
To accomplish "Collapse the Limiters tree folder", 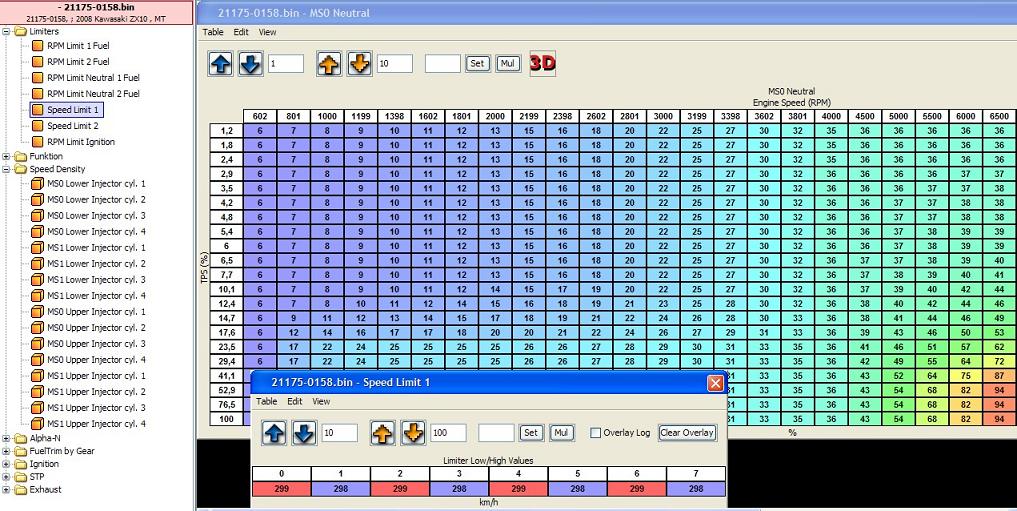I will [8, 32].
